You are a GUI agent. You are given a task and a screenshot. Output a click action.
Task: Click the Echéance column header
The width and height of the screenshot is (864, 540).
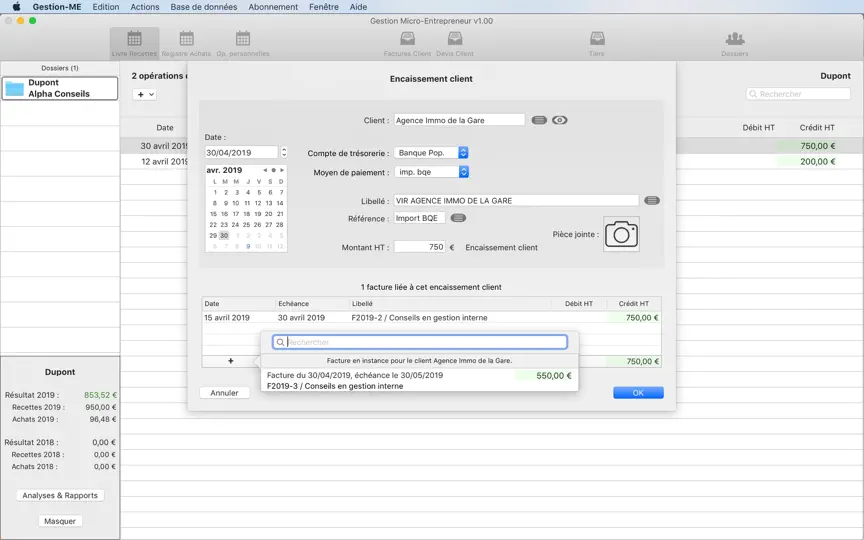click(294, 304)
